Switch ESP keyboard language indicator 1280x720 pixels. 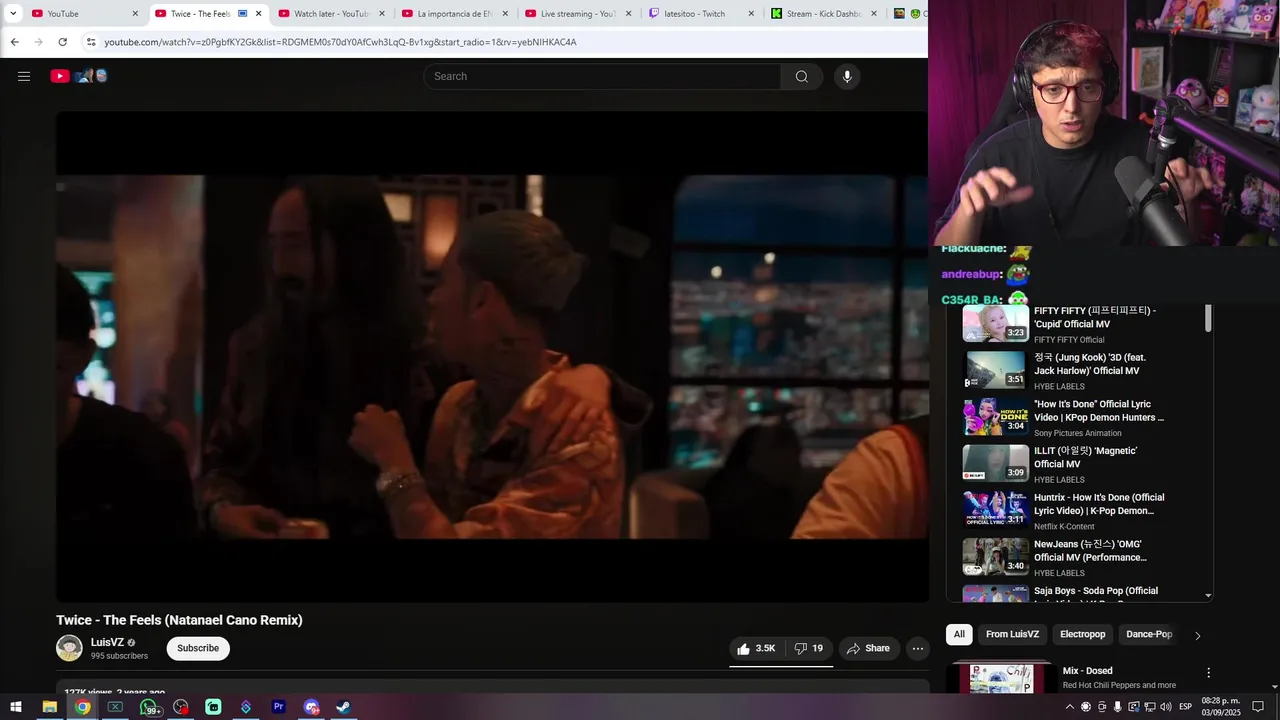click(x=1186, y=707)
